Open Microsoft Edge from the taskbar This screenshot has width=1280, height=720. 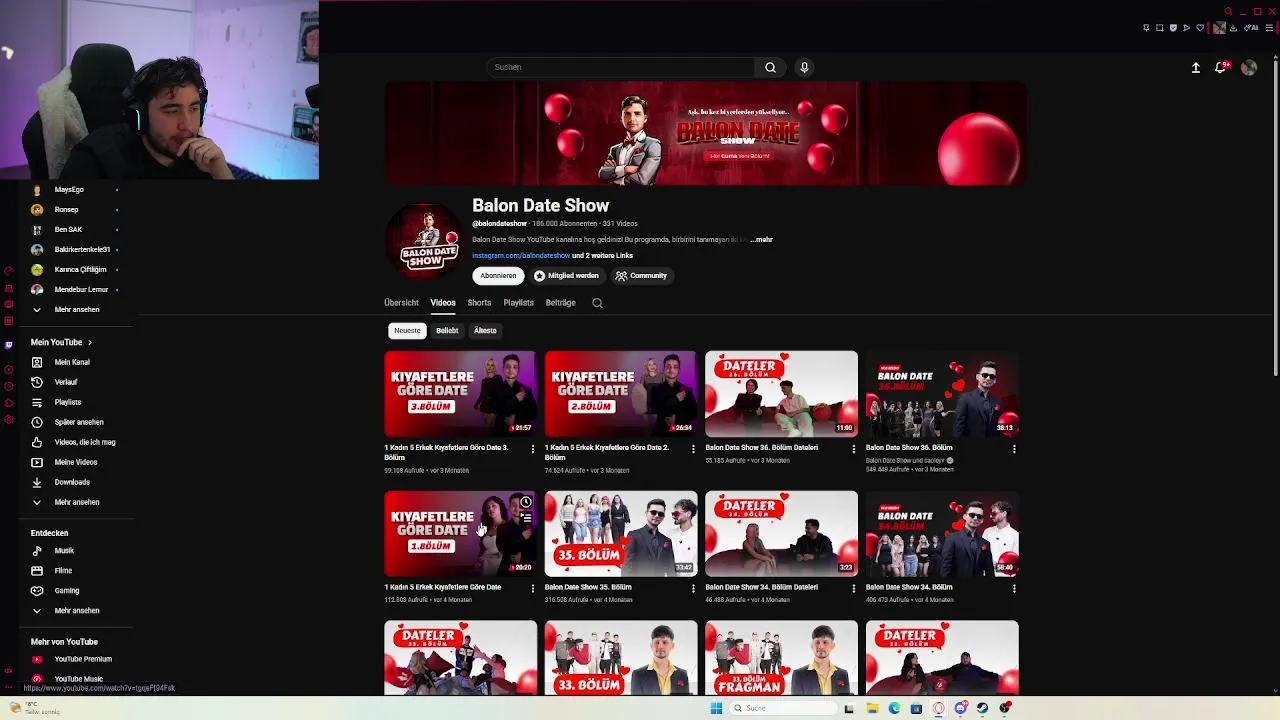[x=894, y=708]
